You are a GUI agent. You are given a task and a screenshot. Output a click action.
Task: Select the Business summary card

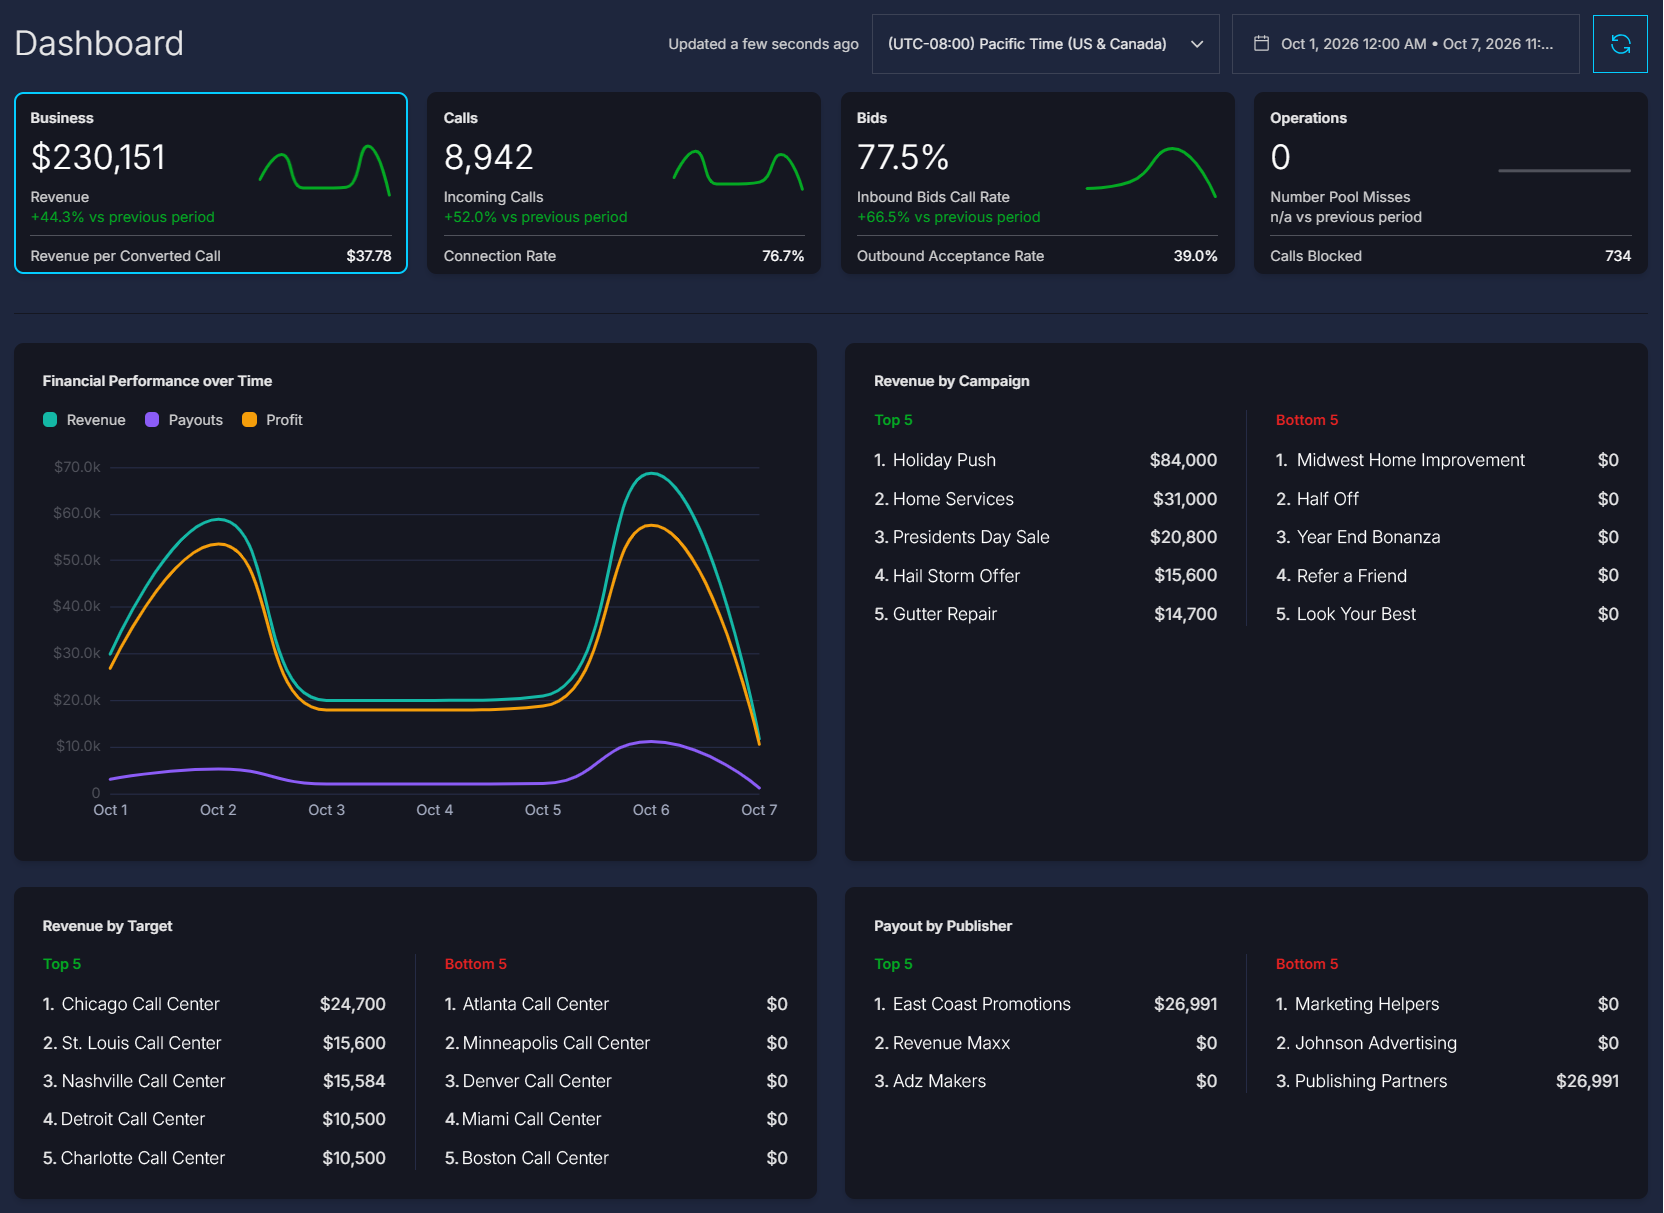point(211,183)
